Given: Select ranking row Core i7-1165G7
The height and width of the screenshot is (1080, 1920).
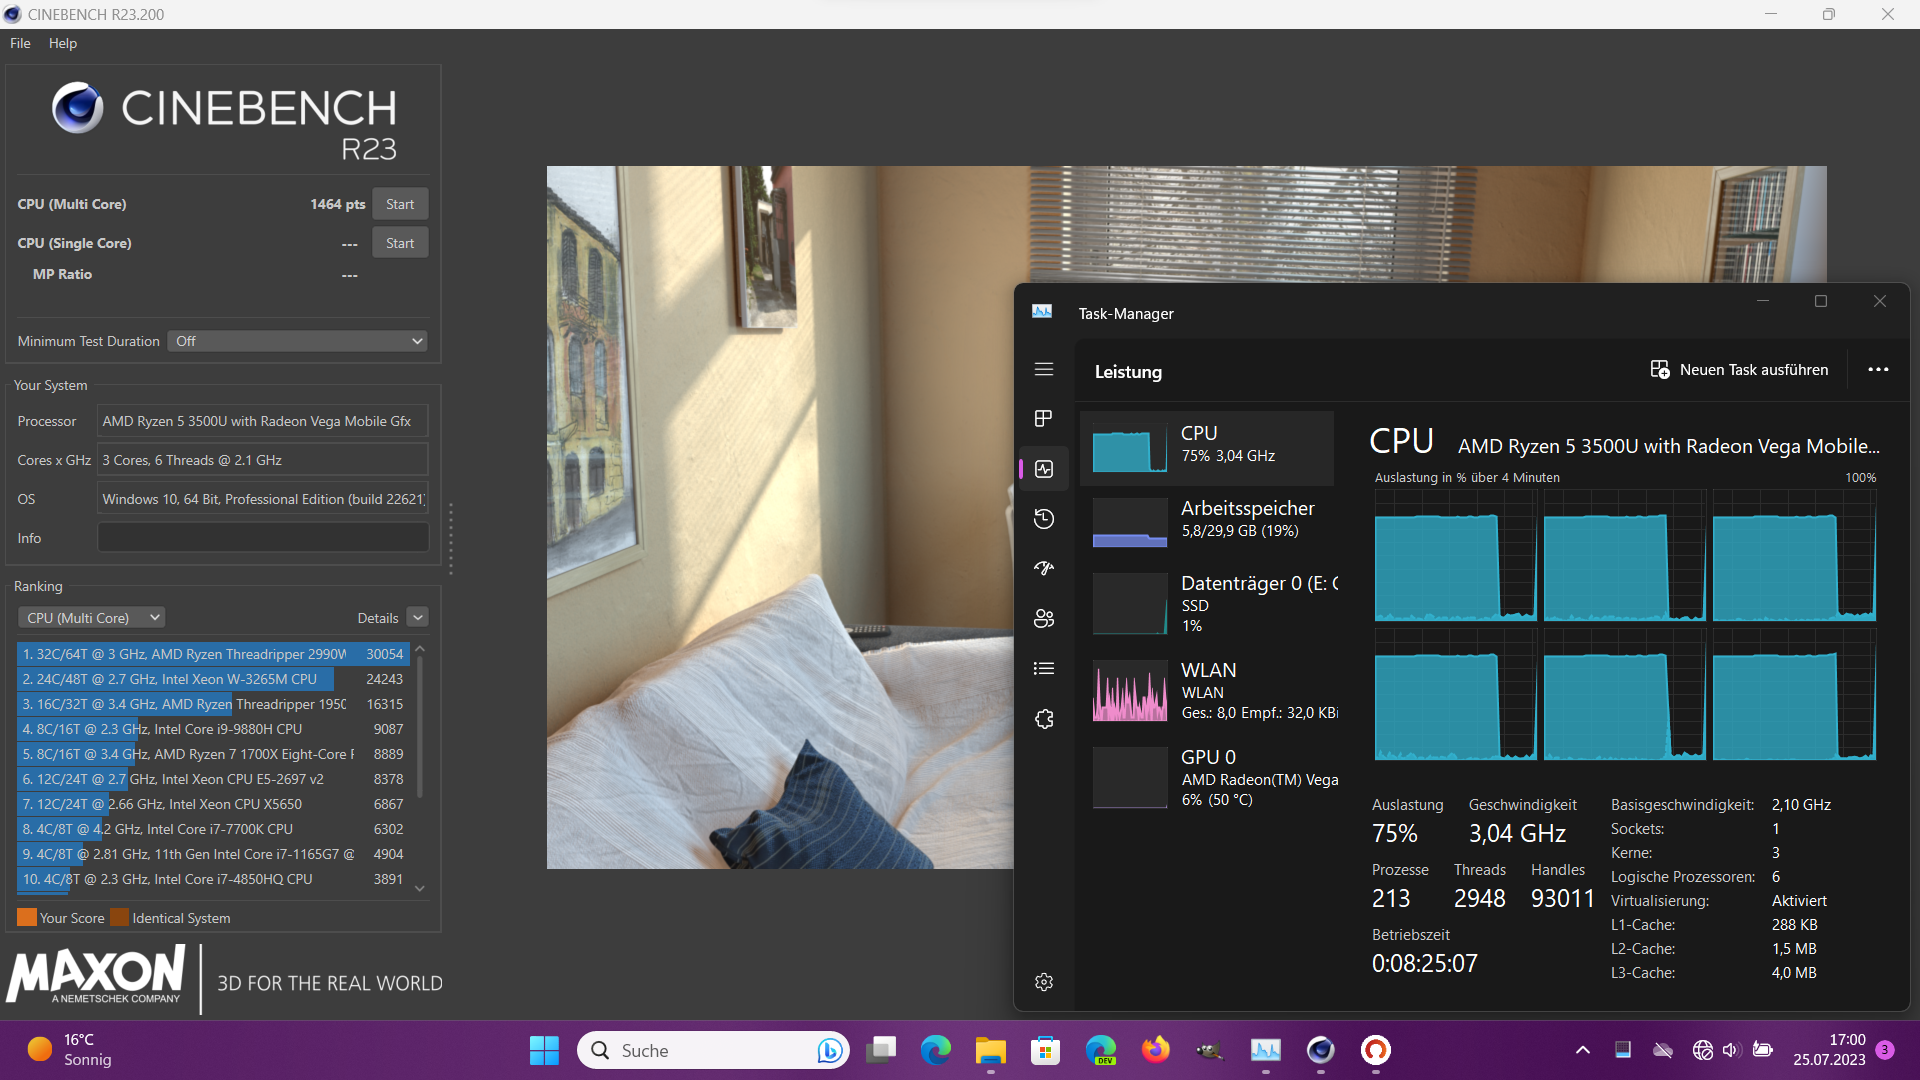Looking at the screenshot, I should coord(213,854).
